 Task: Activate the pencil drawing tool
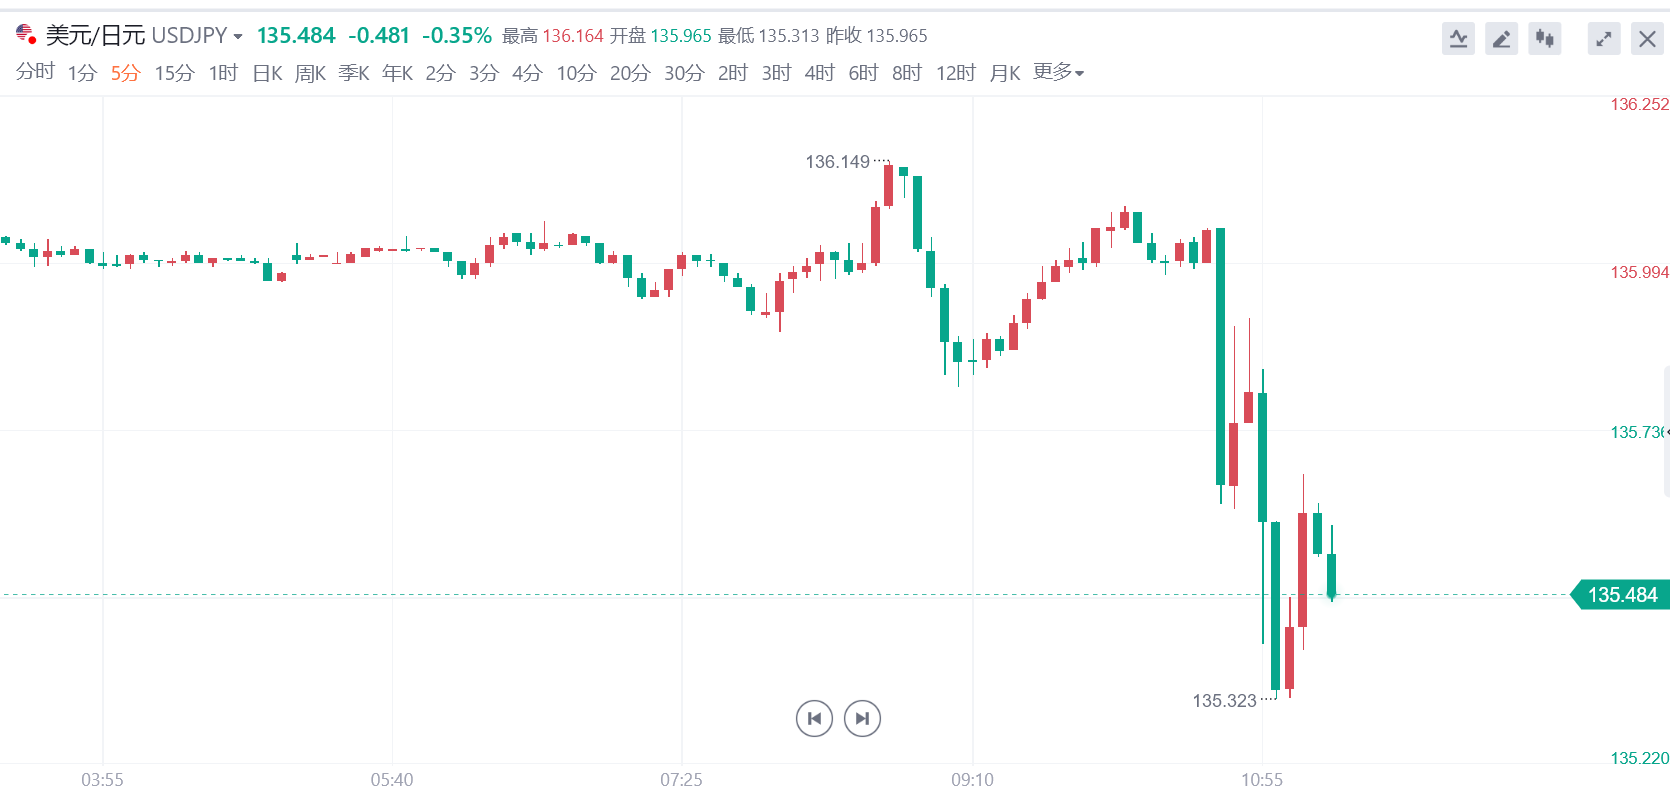[1501, 39]
